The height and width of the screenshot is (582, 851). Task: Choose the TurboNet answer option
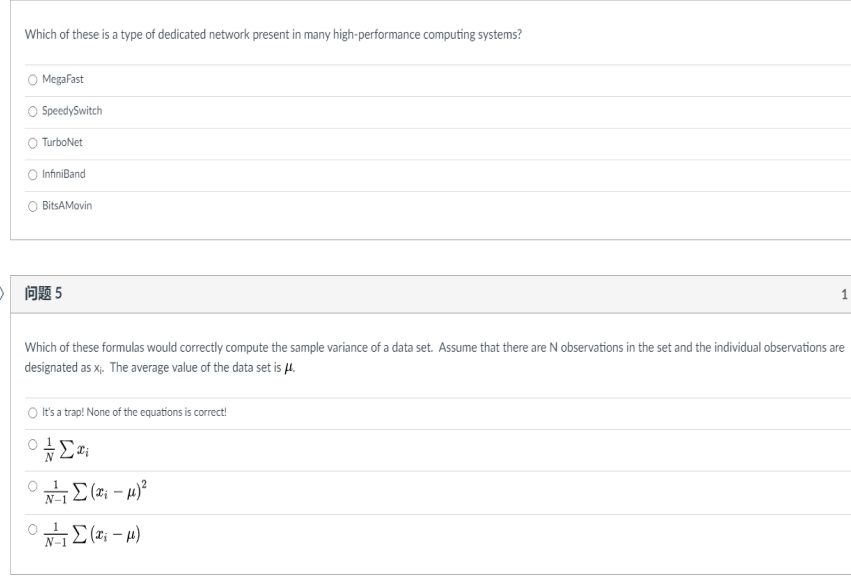click(x=35, y=142)
